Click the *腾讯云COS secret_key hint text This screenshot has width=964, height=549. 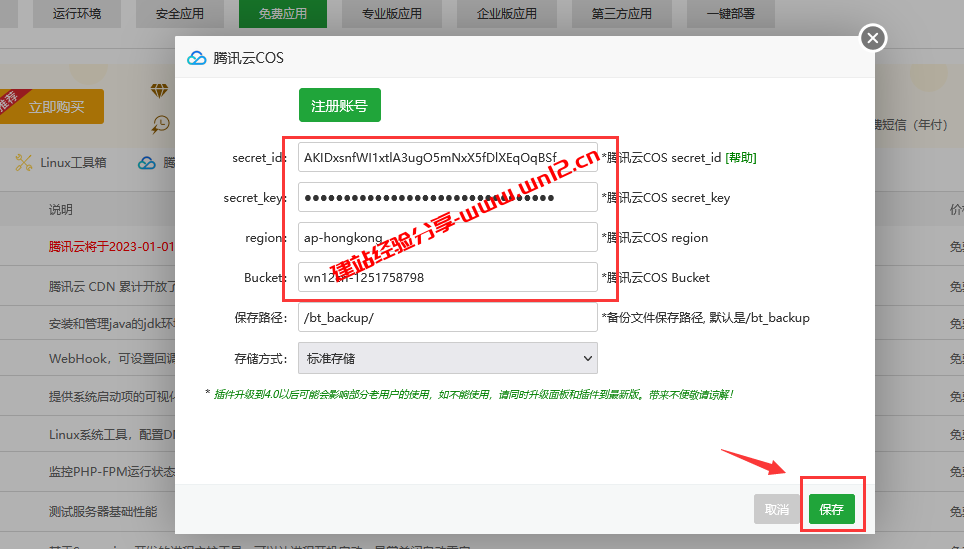[666, 197]
